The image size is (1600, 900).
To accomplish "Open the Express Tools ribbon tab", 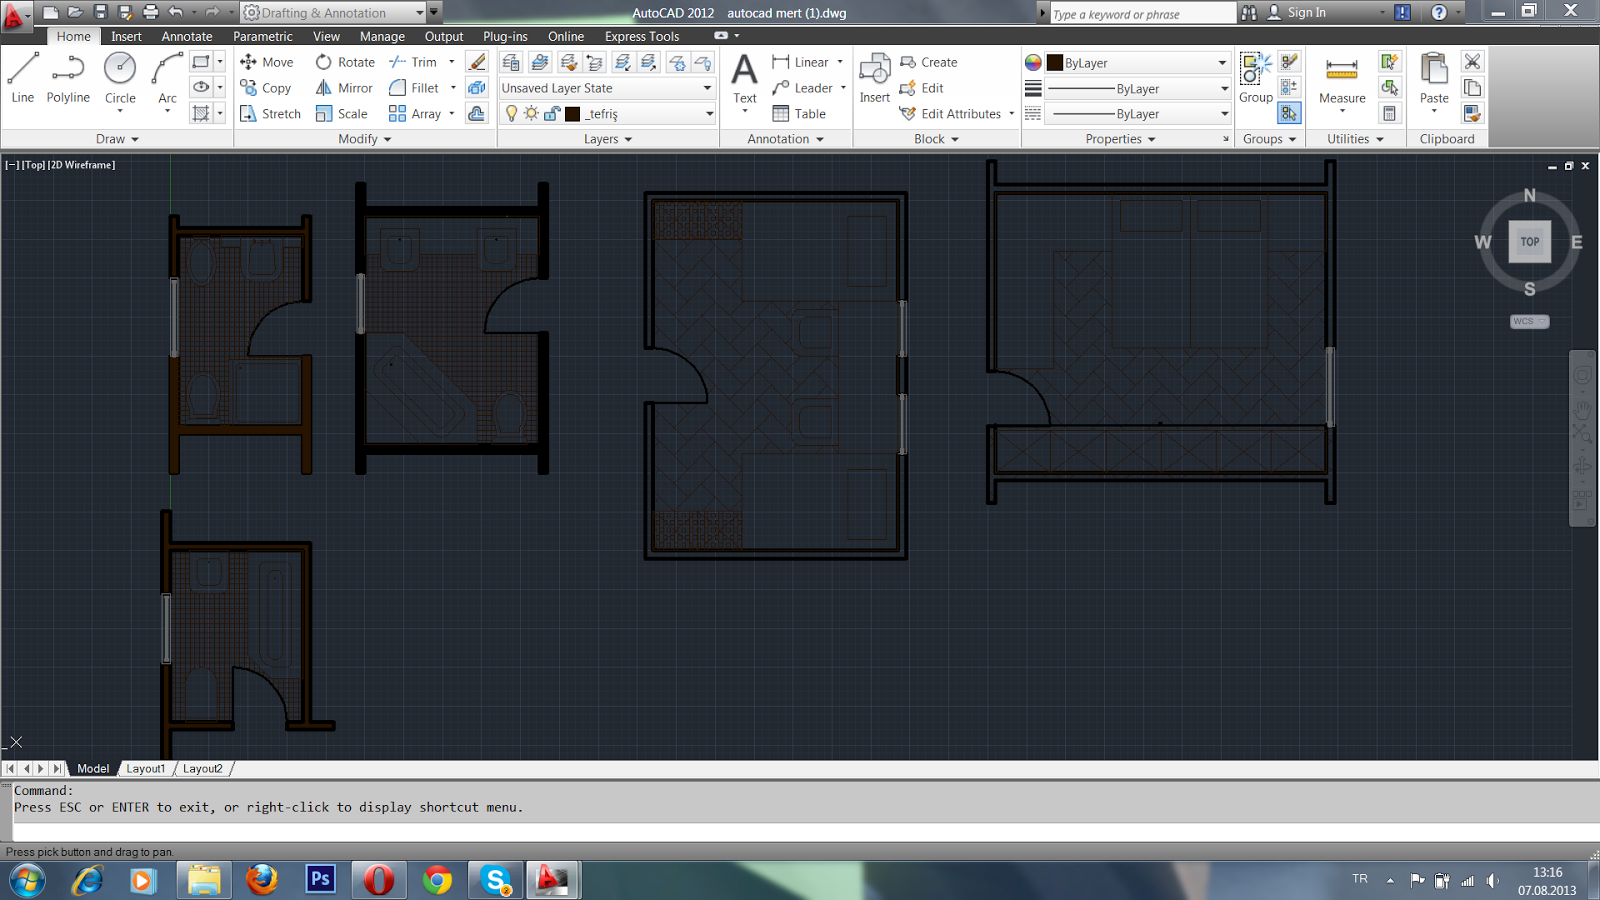I will tap(642, 36).
